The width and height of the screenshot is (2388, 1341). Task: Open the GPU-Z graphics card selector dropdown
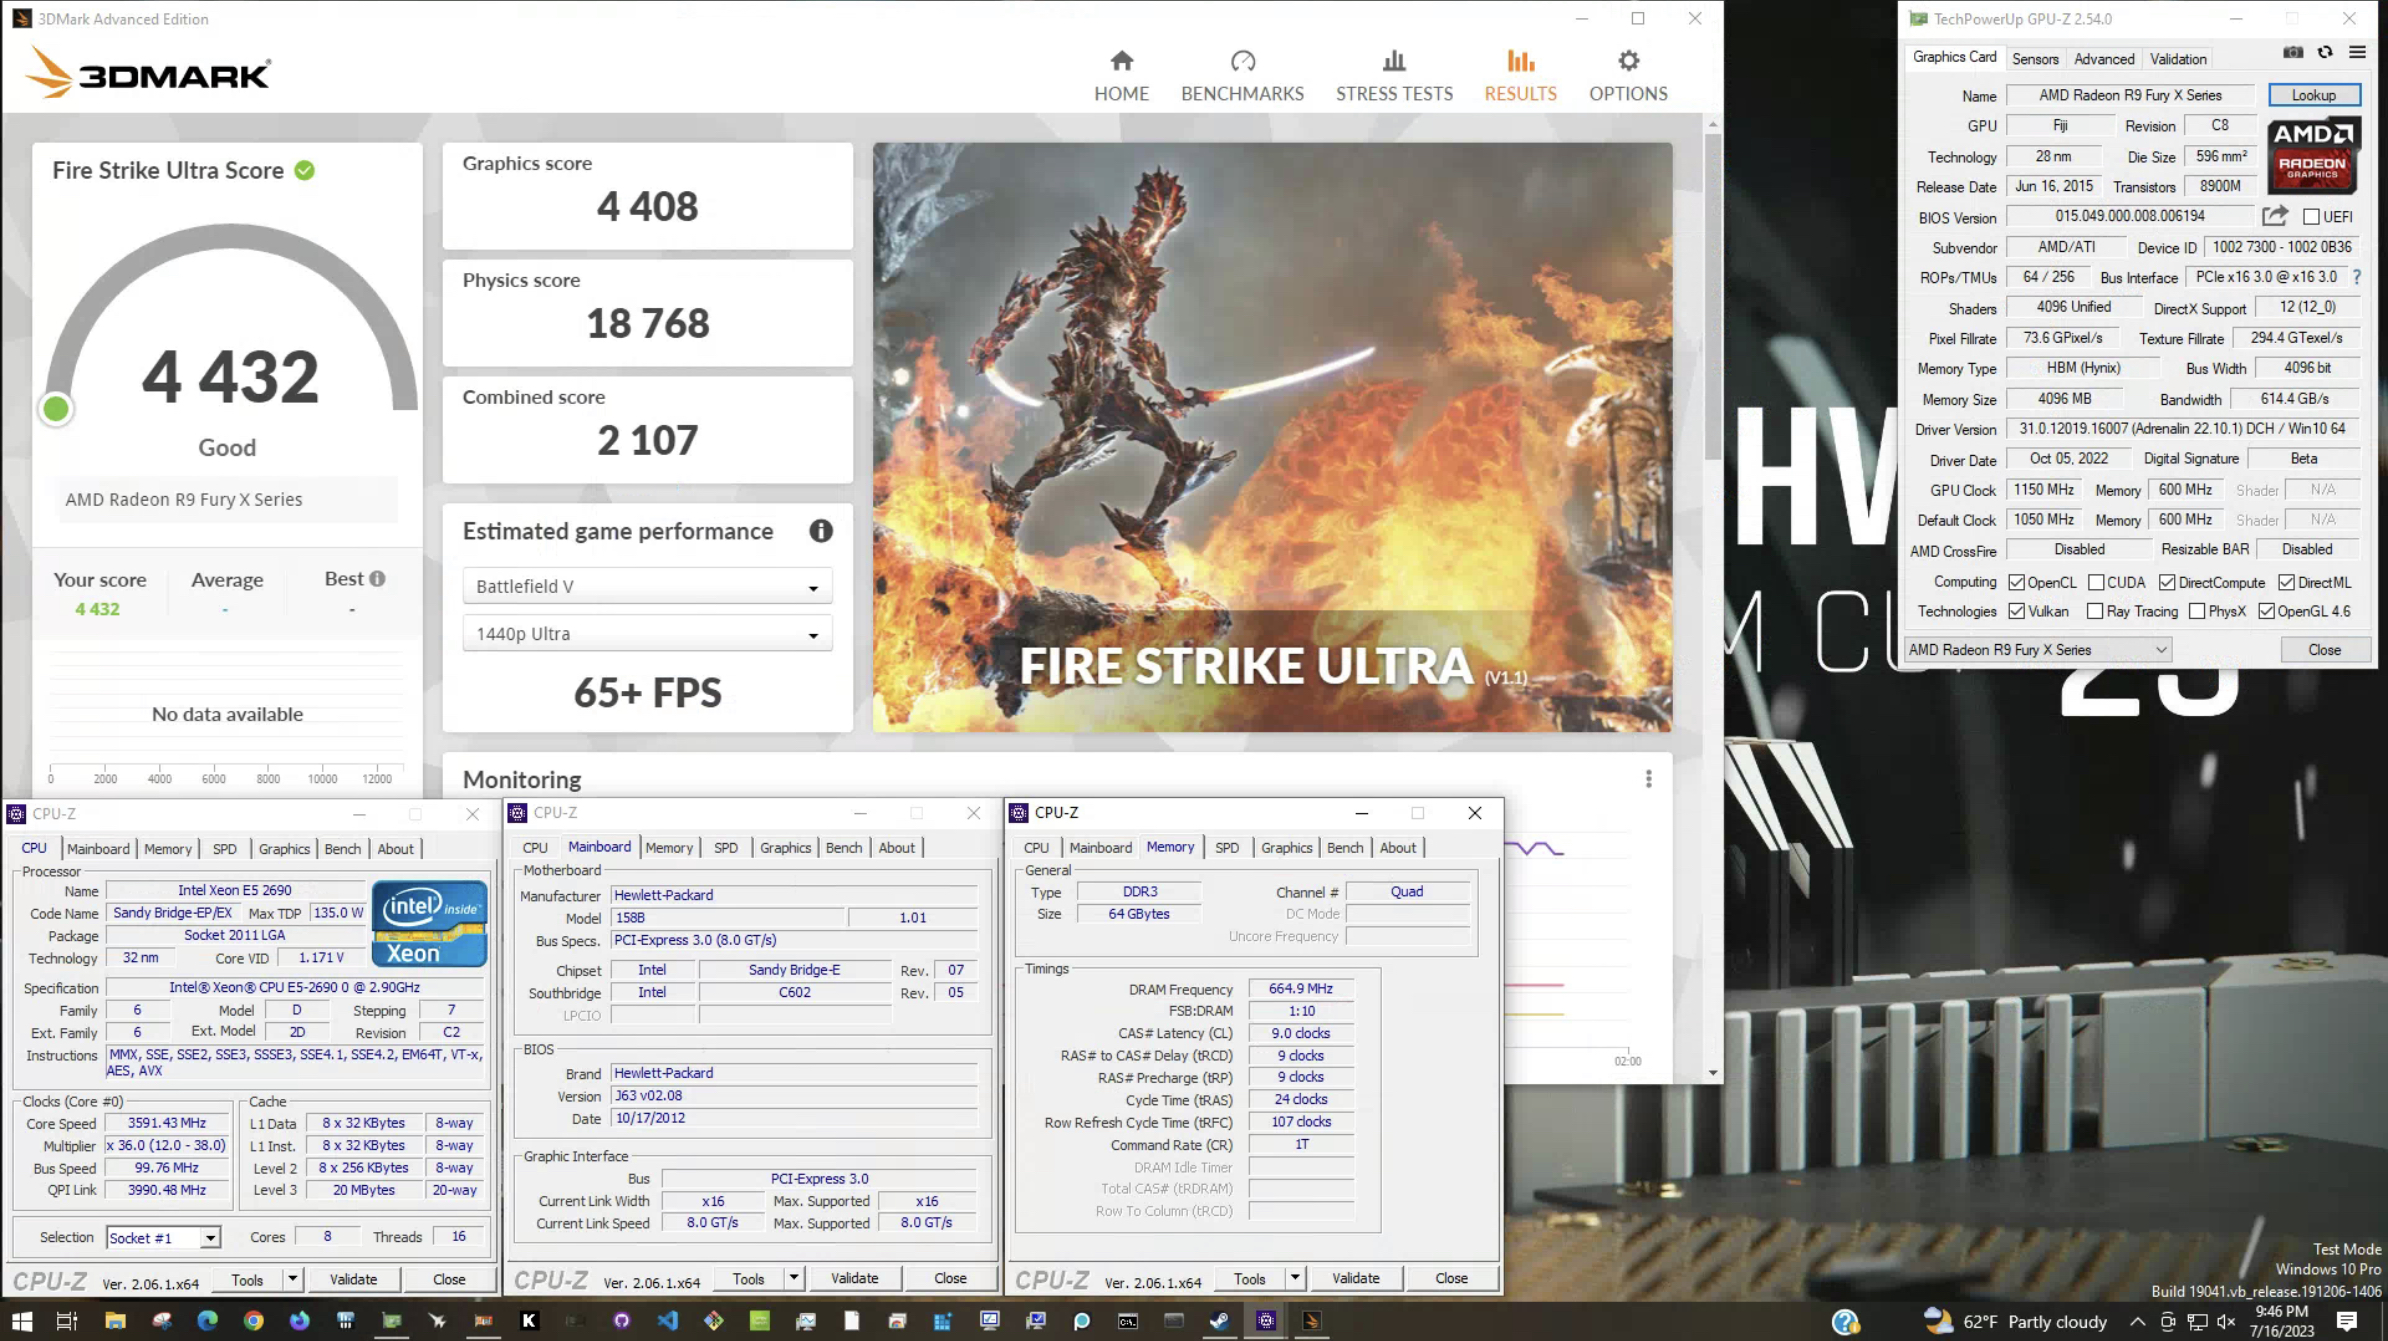tap(2038, 650)
